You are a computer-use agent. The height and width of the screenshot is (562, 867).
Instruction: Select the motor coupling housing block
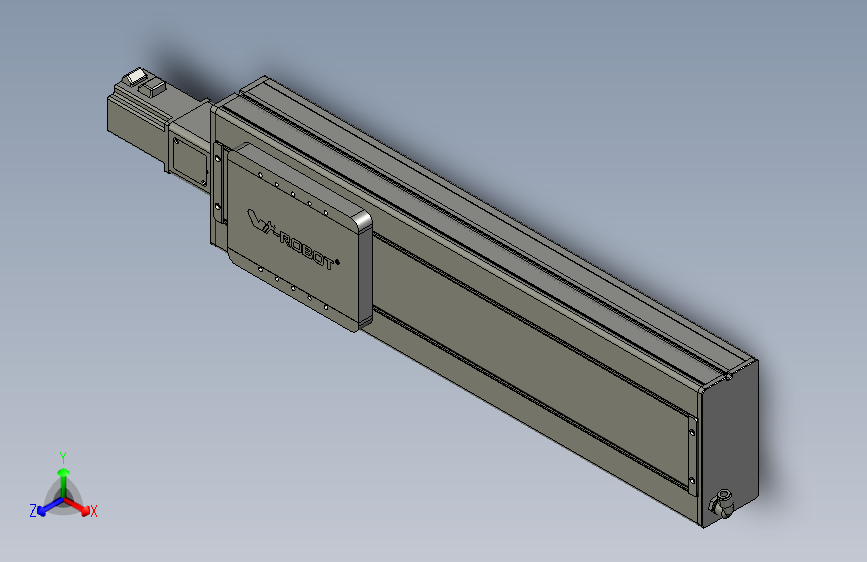pos(188,147)
